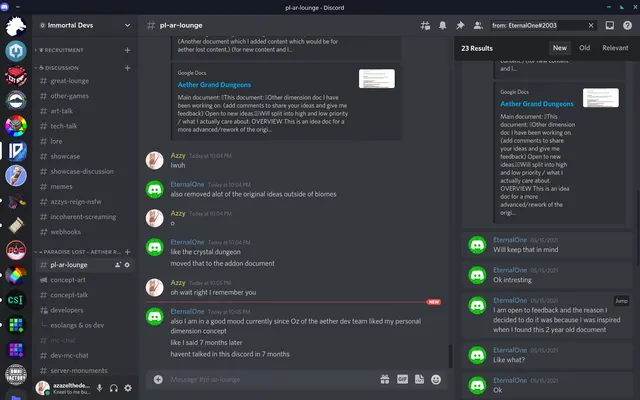Open the webhooks channel
This screenshot has height=400, width=640.
85,232
